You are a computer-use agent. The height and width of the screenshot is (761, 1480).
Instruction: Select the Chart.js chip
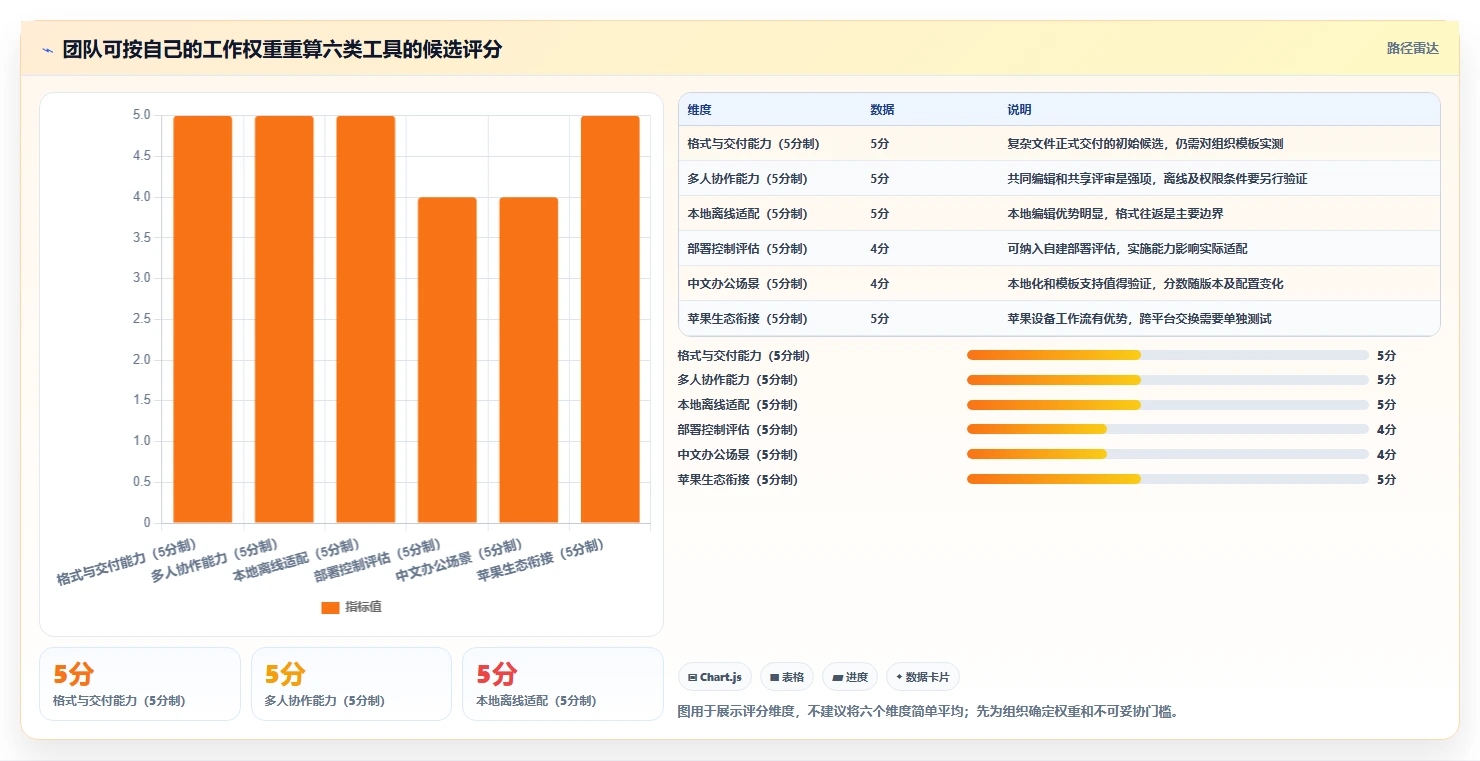click(x=715, y=677)
